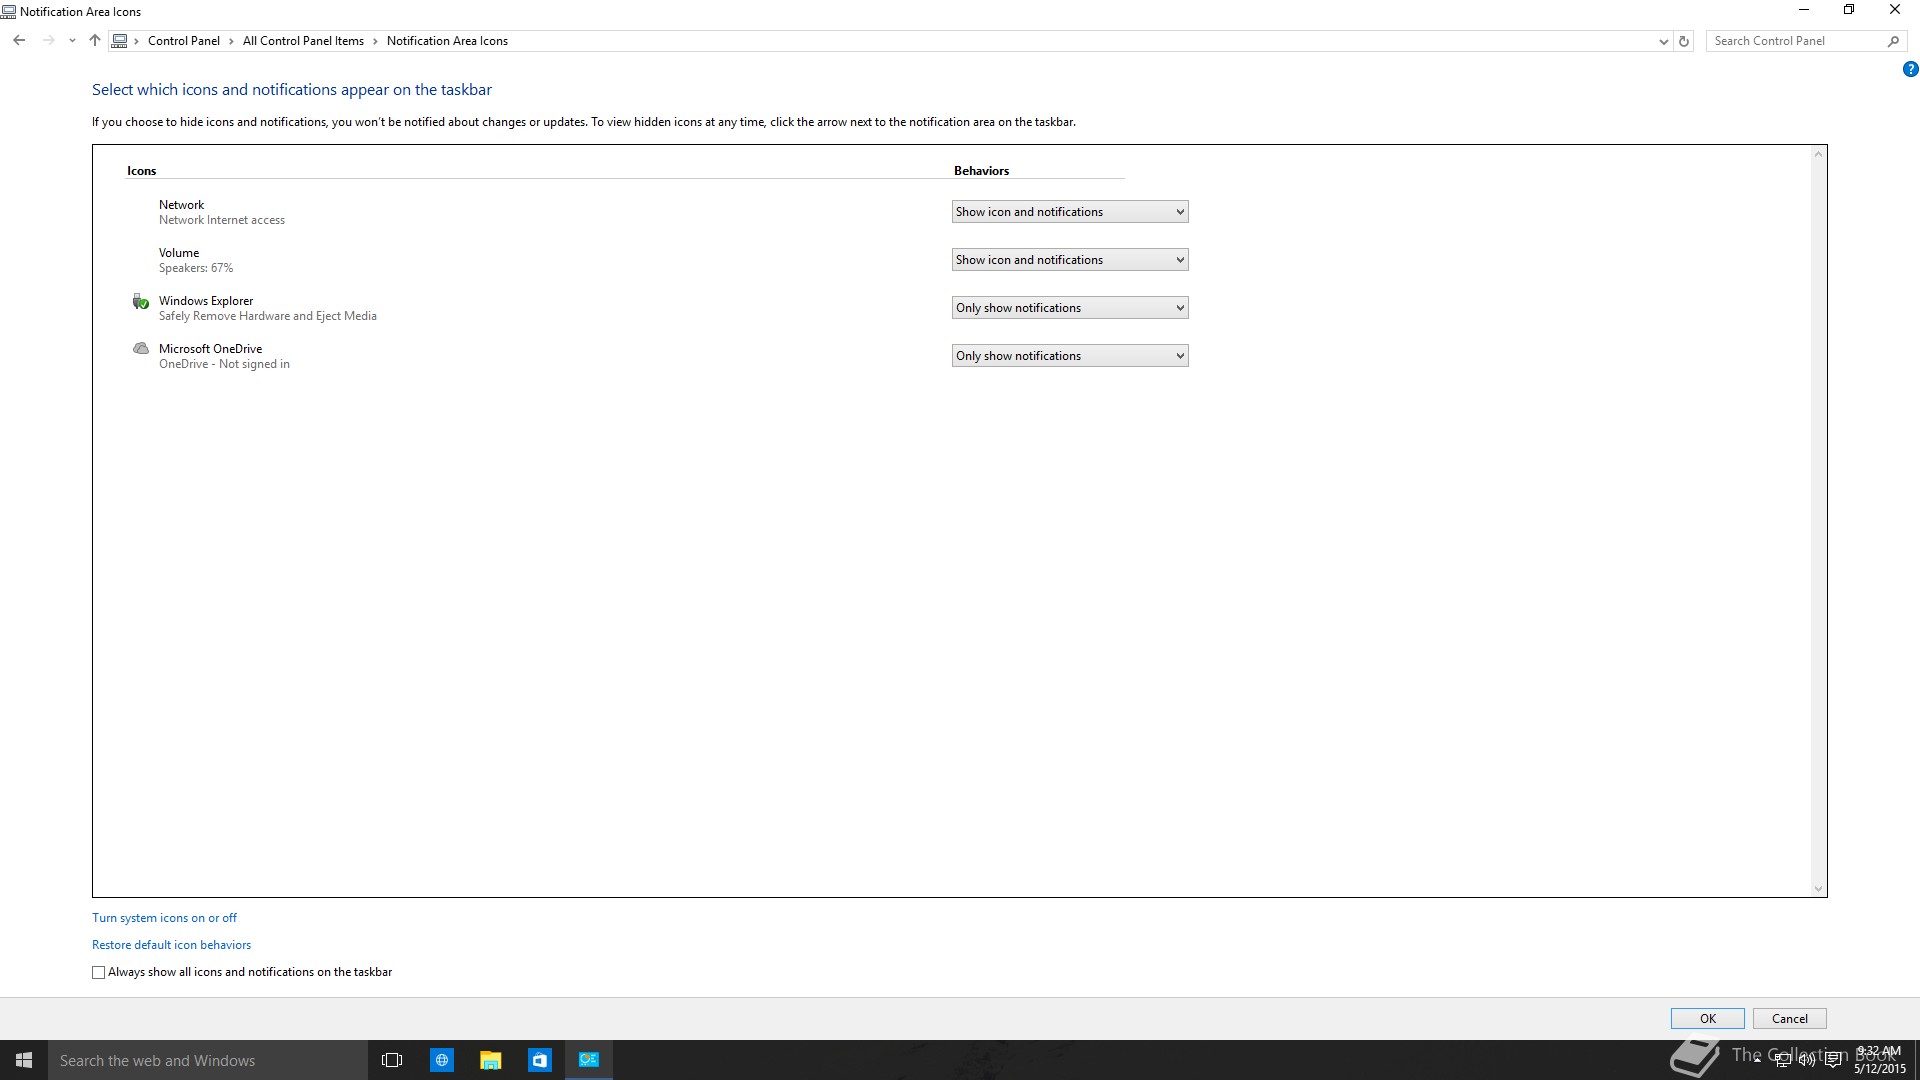Click Search the web and Windows box

click(208, 1060)
